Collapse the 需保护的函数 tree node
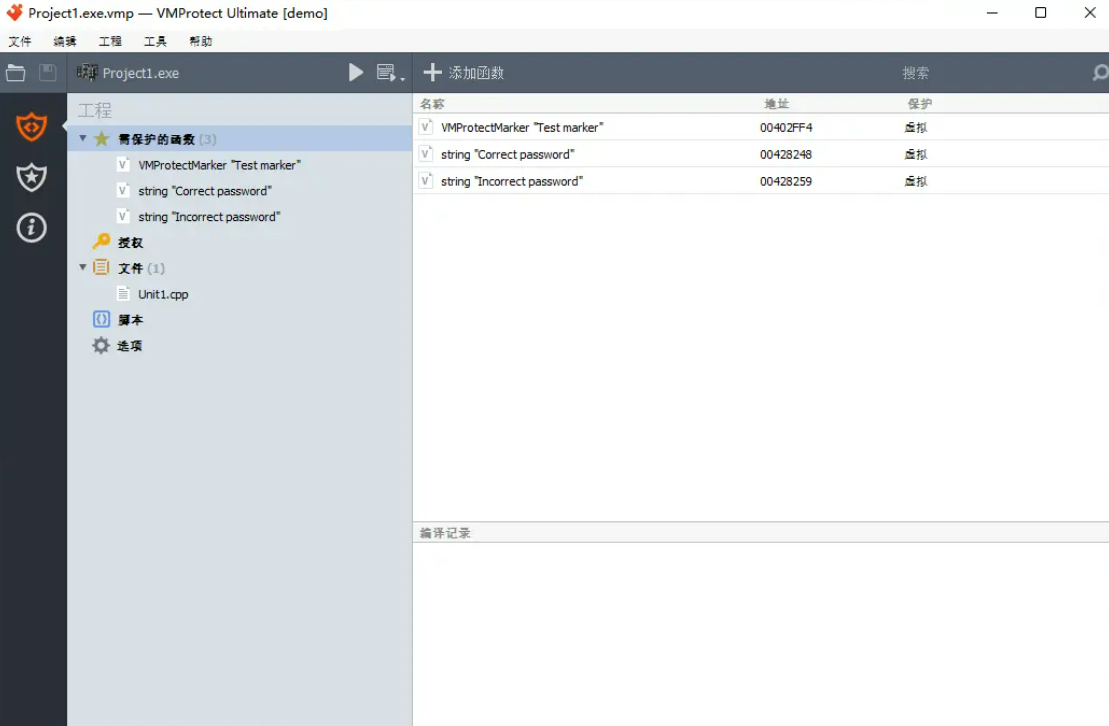 [x=83, y=139]
